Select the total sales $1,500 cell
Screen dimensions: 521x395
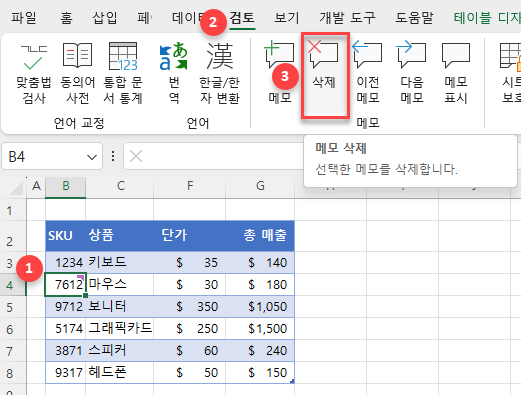[260, 329]
